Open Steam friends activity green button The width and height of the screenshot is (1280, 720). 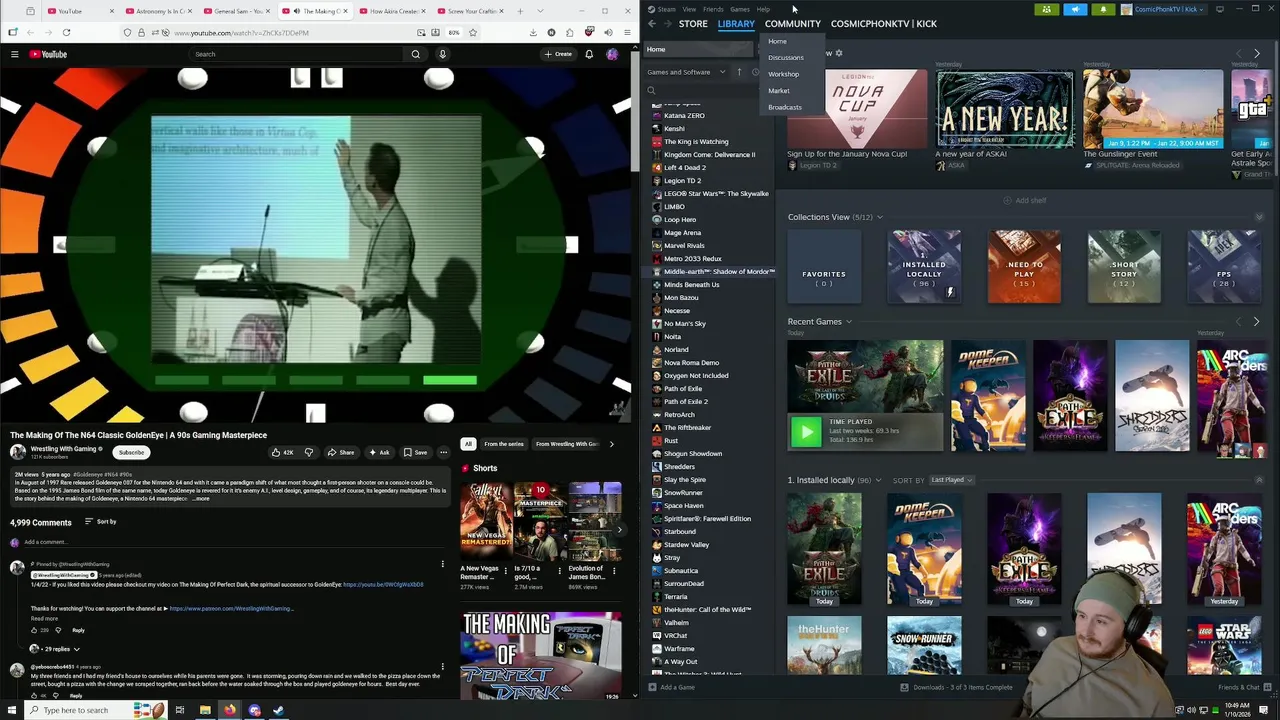1046,9
